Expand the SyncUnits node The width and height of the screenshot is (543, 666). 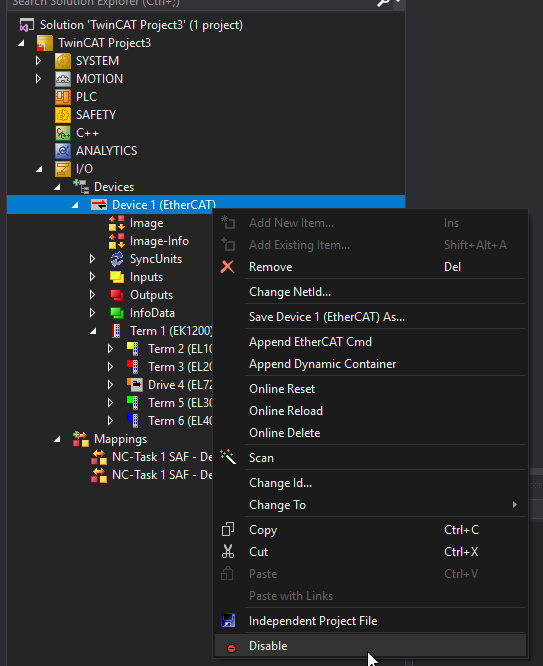(92, 259)
